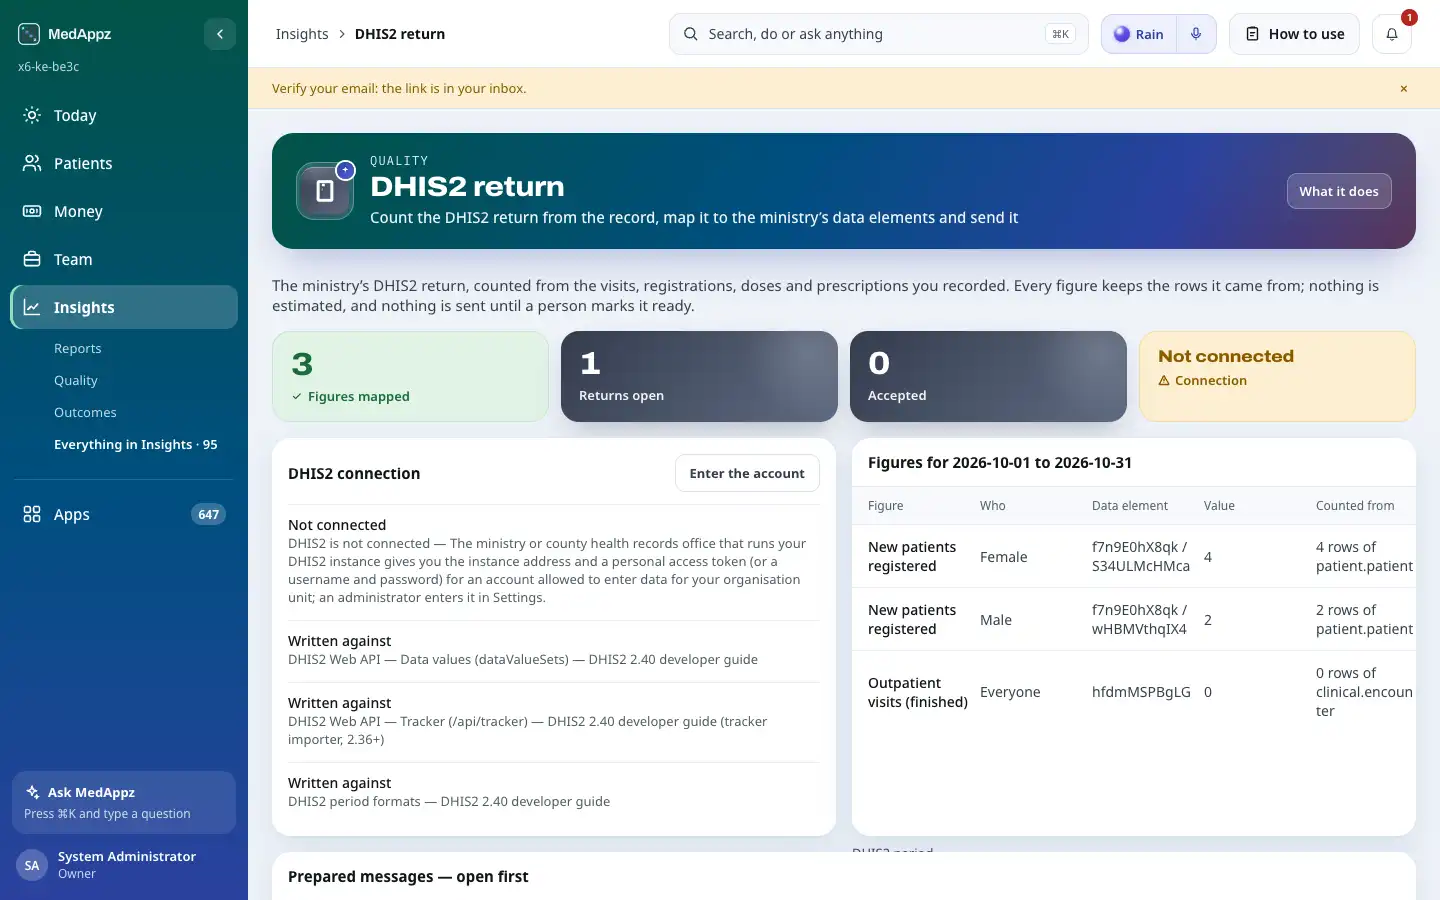Collapse the sidebar with the chevron button
Viewport: 1440px width, 900px height.
click(220, 34)
